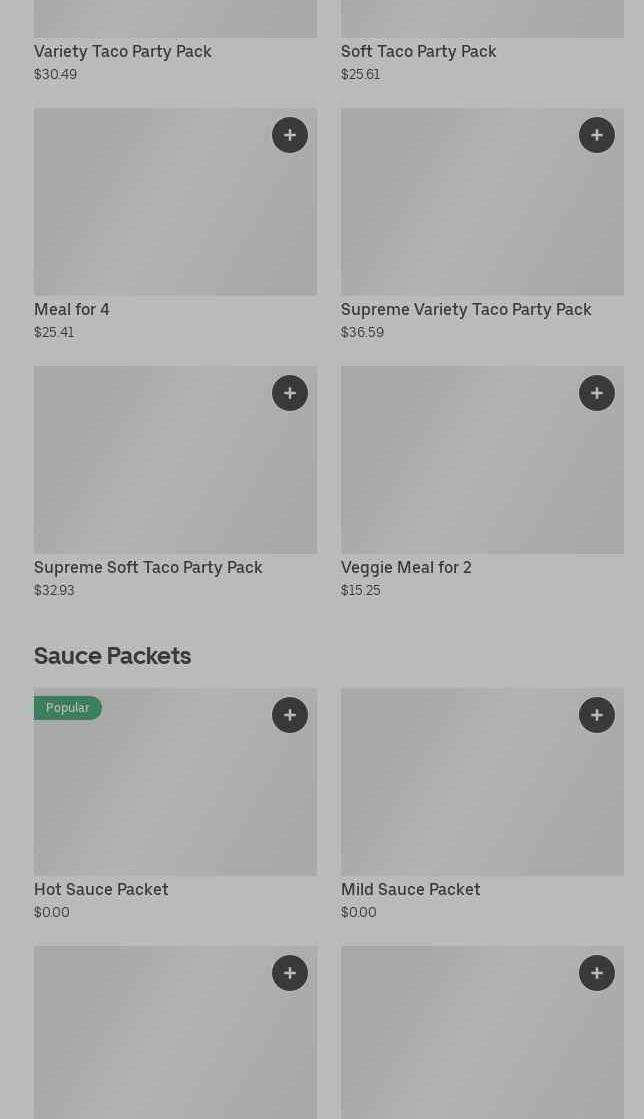This screenshot has height=1119, width=644.
Task: Click the Supreme Soft Taco Party Pack name
Action: tap(148, 567)
